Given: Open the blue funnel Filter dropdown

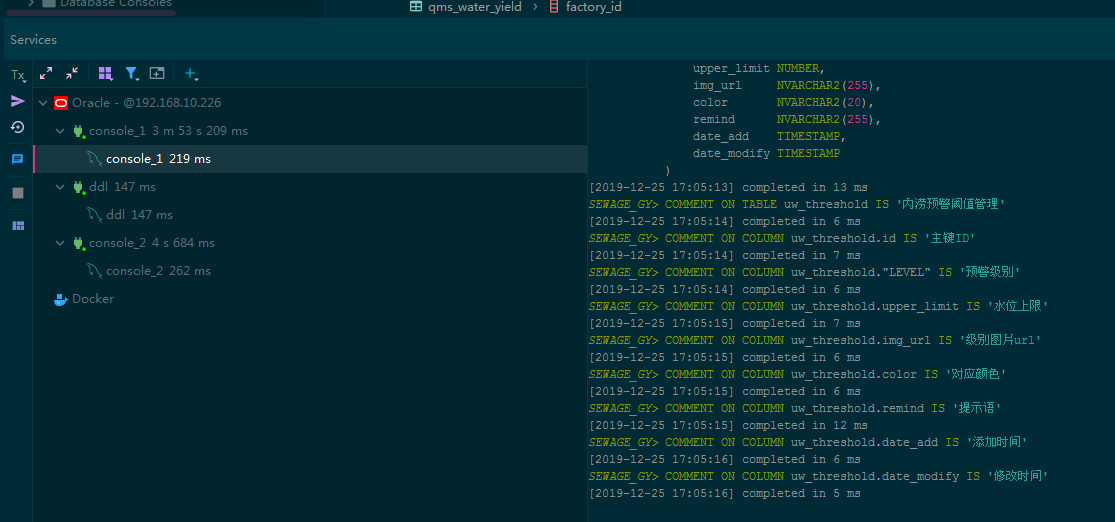Looking at the screenshot, I should coord(132,73).
